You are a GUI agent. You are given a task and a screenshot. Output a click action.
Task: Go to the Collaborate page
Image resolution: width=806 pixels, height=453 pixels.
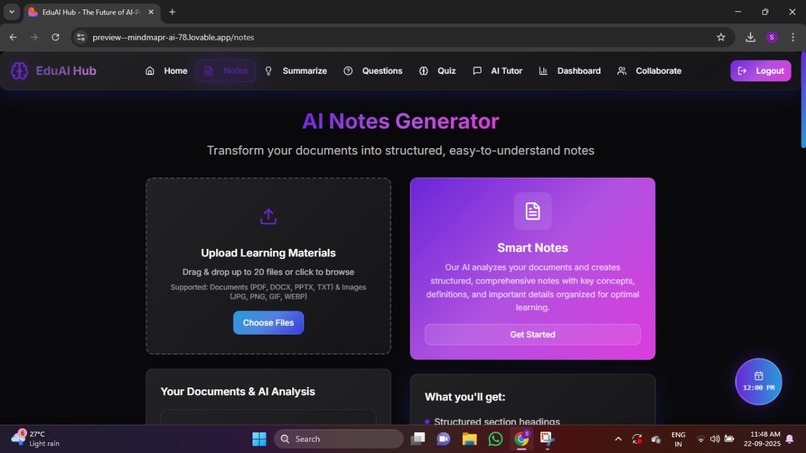pos(649,71)
